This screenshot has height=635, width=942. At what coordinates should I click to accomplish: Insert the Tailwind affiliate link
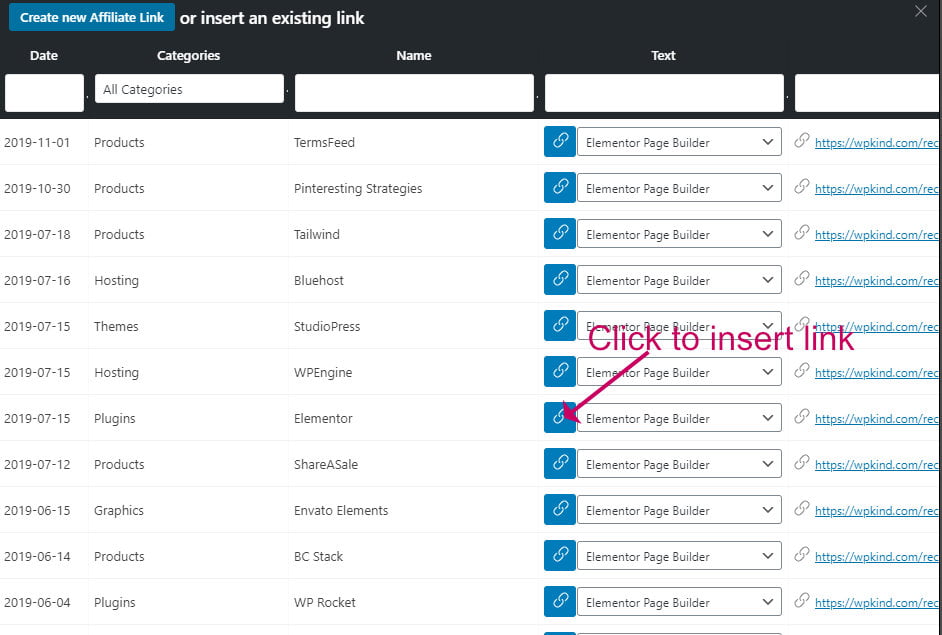click(560, 234)
